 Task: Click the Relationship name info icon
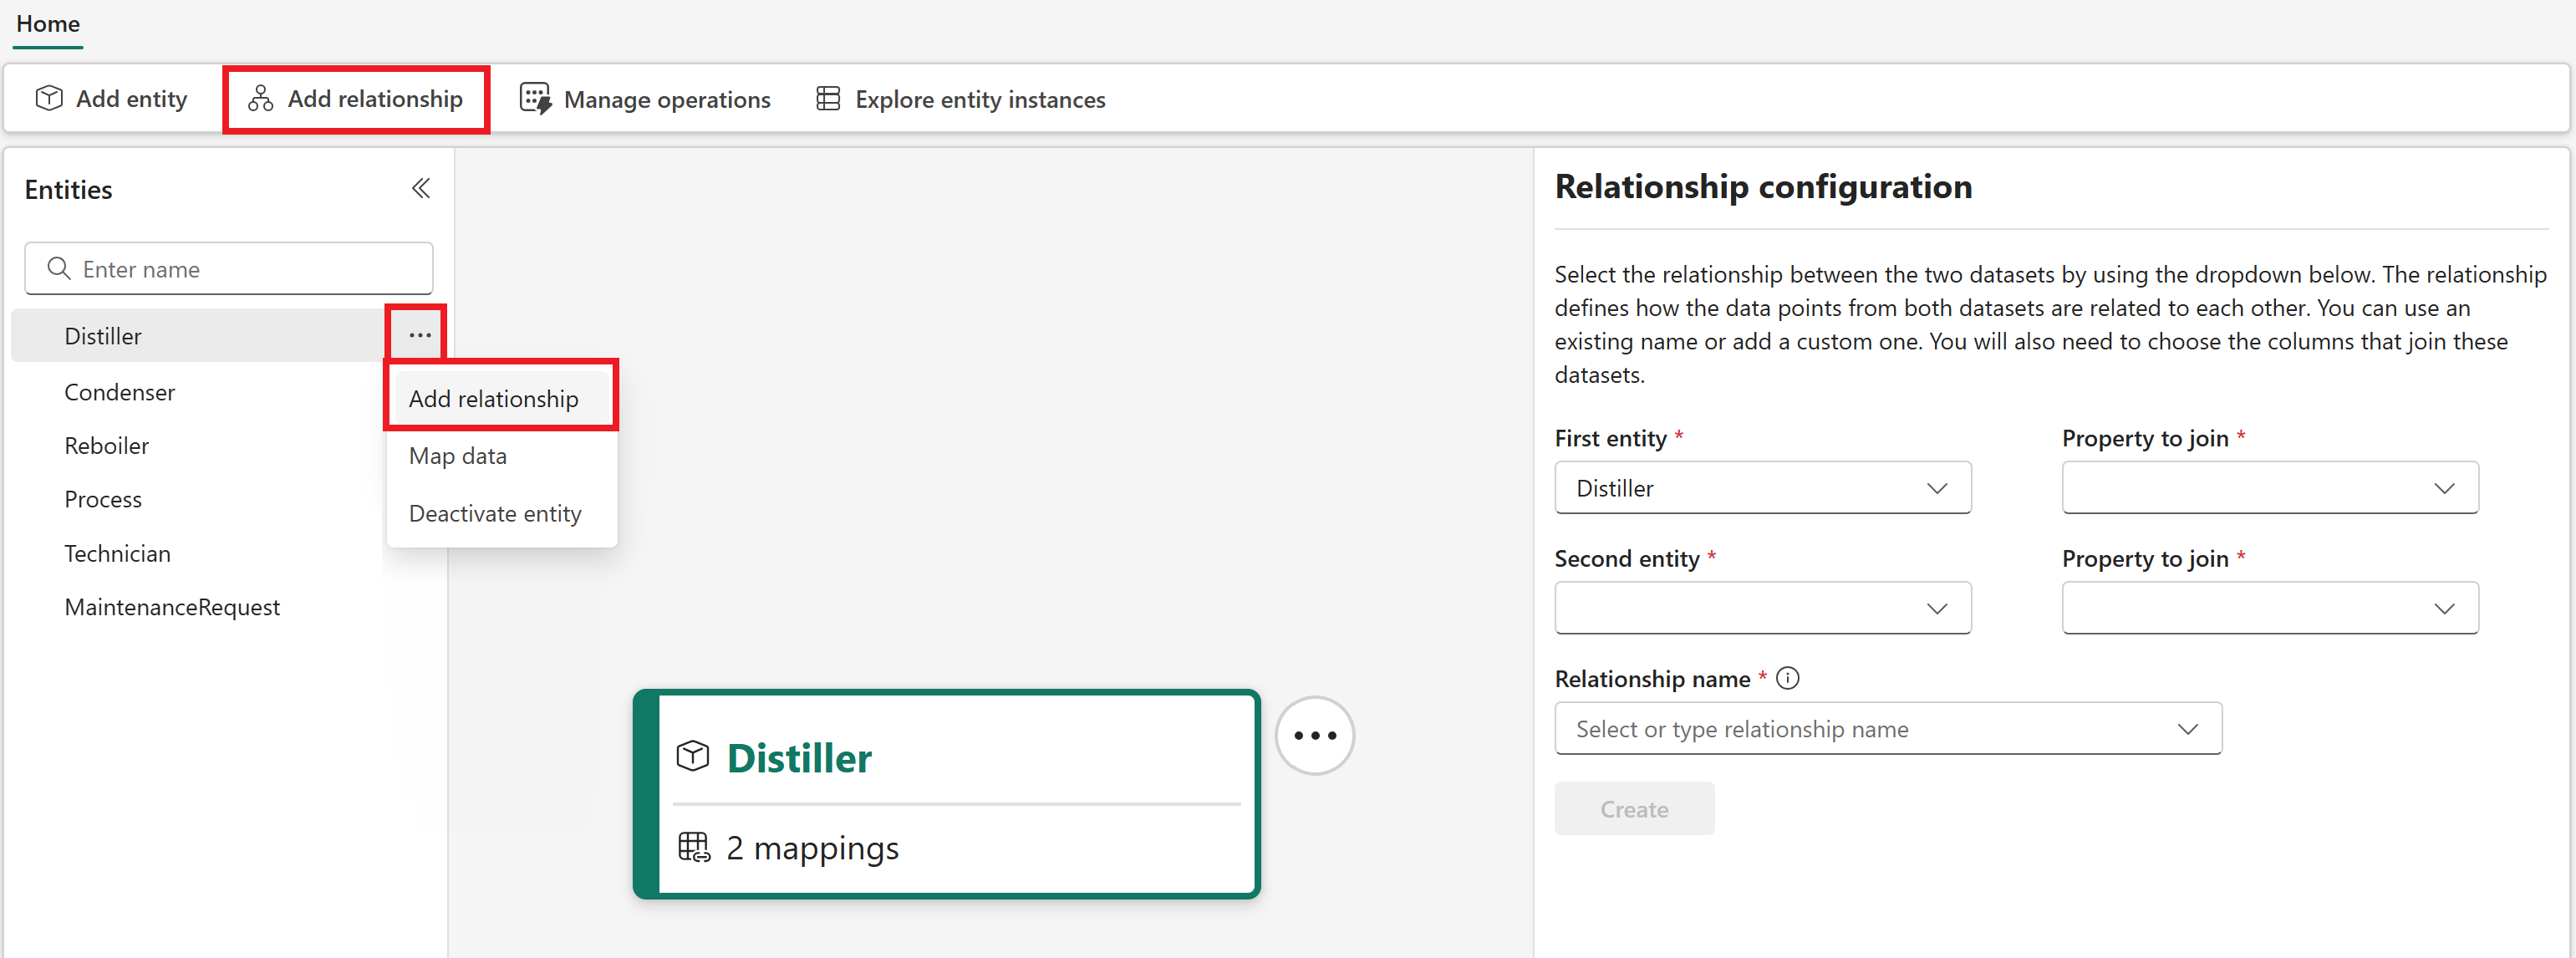pyautogui.click(x=1788, y=678)
